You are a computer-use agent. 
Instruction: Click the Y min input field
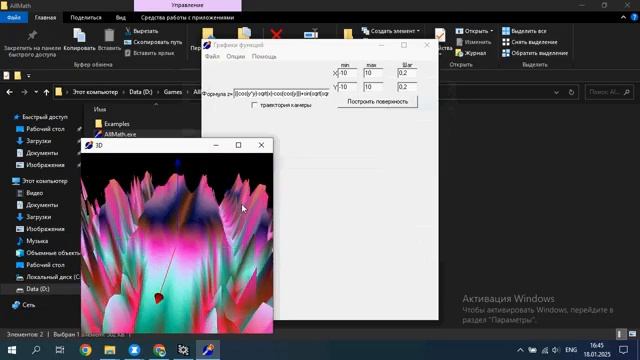[x=347, y=87]
